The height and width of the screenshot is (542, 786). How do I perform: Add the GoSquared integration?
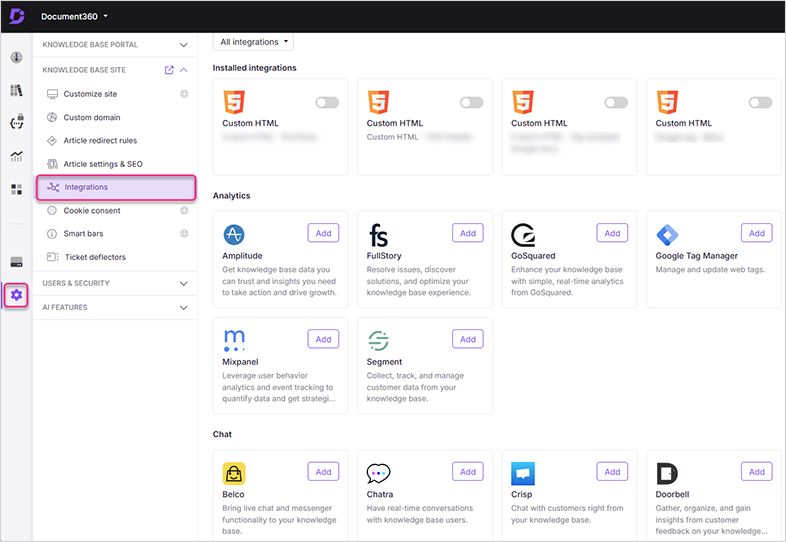612,233
